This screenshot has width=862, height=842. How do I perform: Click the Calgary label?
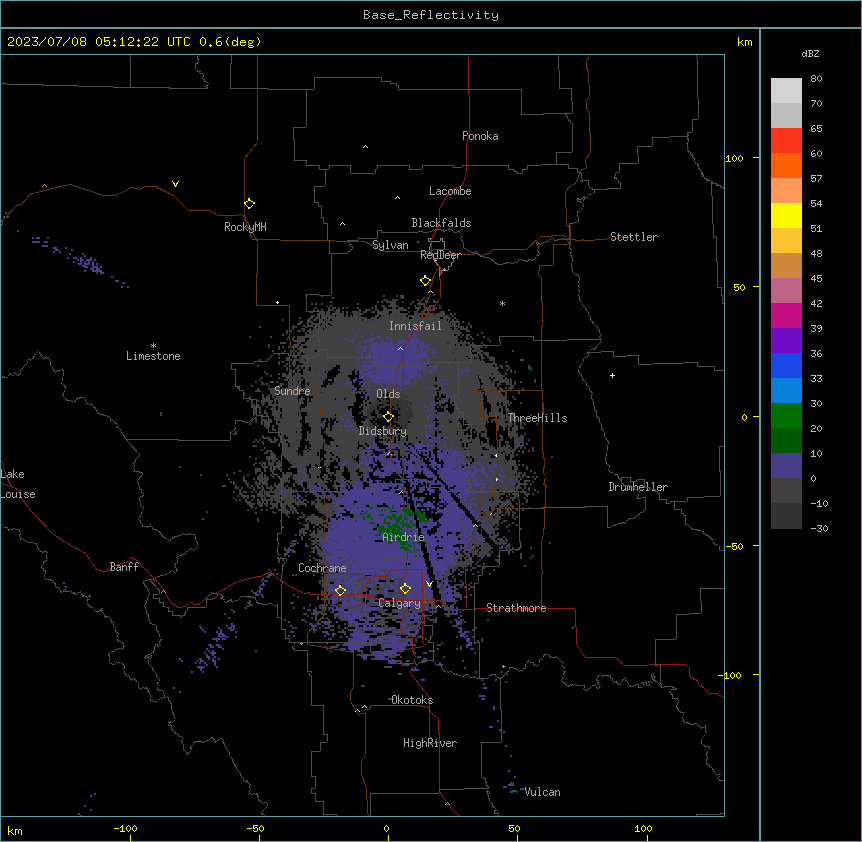click(x=399, y=603)
